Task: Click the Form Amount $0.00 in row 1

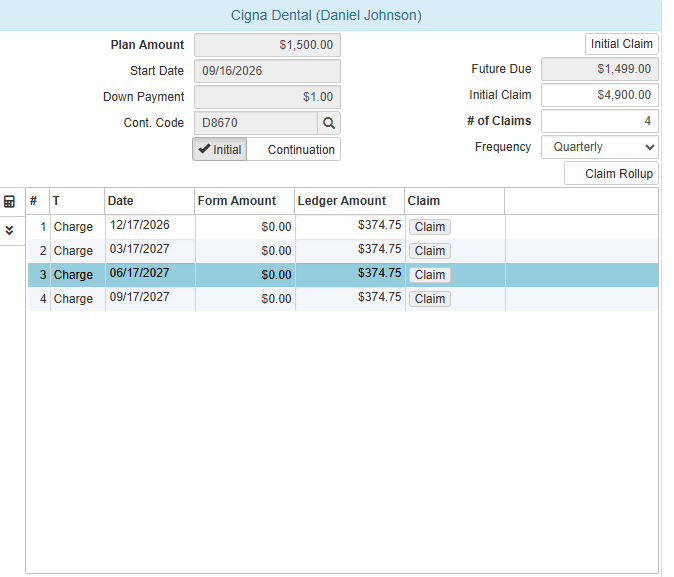Action: [x=245, y=227]
